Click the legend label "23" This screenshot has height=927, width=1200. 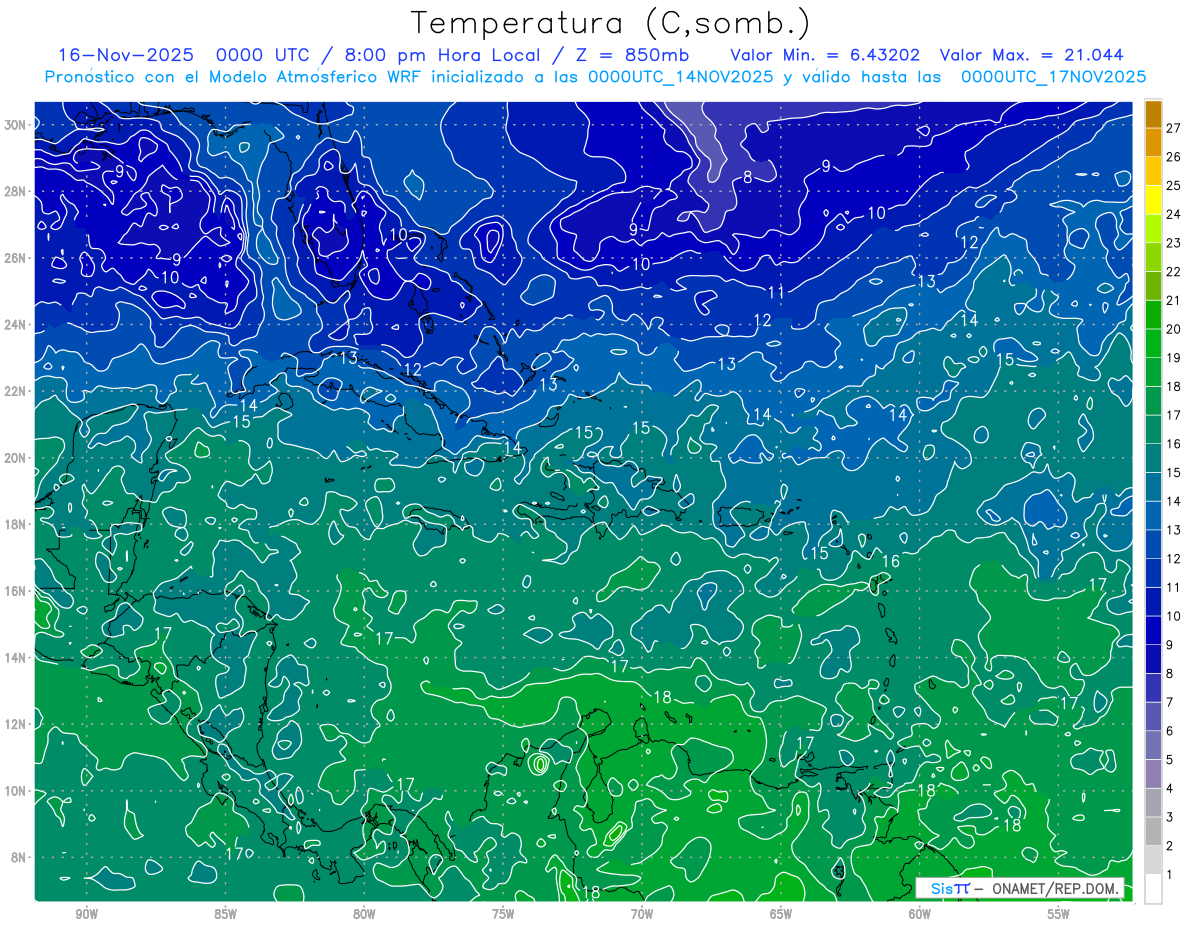pos(1173,243)
